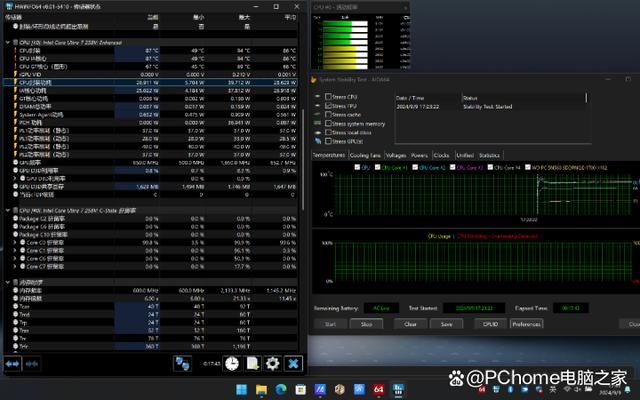The width and height of the screenshot is (640, 400).
Task: Expand Core C0 residency row
Action: point(15,242)
